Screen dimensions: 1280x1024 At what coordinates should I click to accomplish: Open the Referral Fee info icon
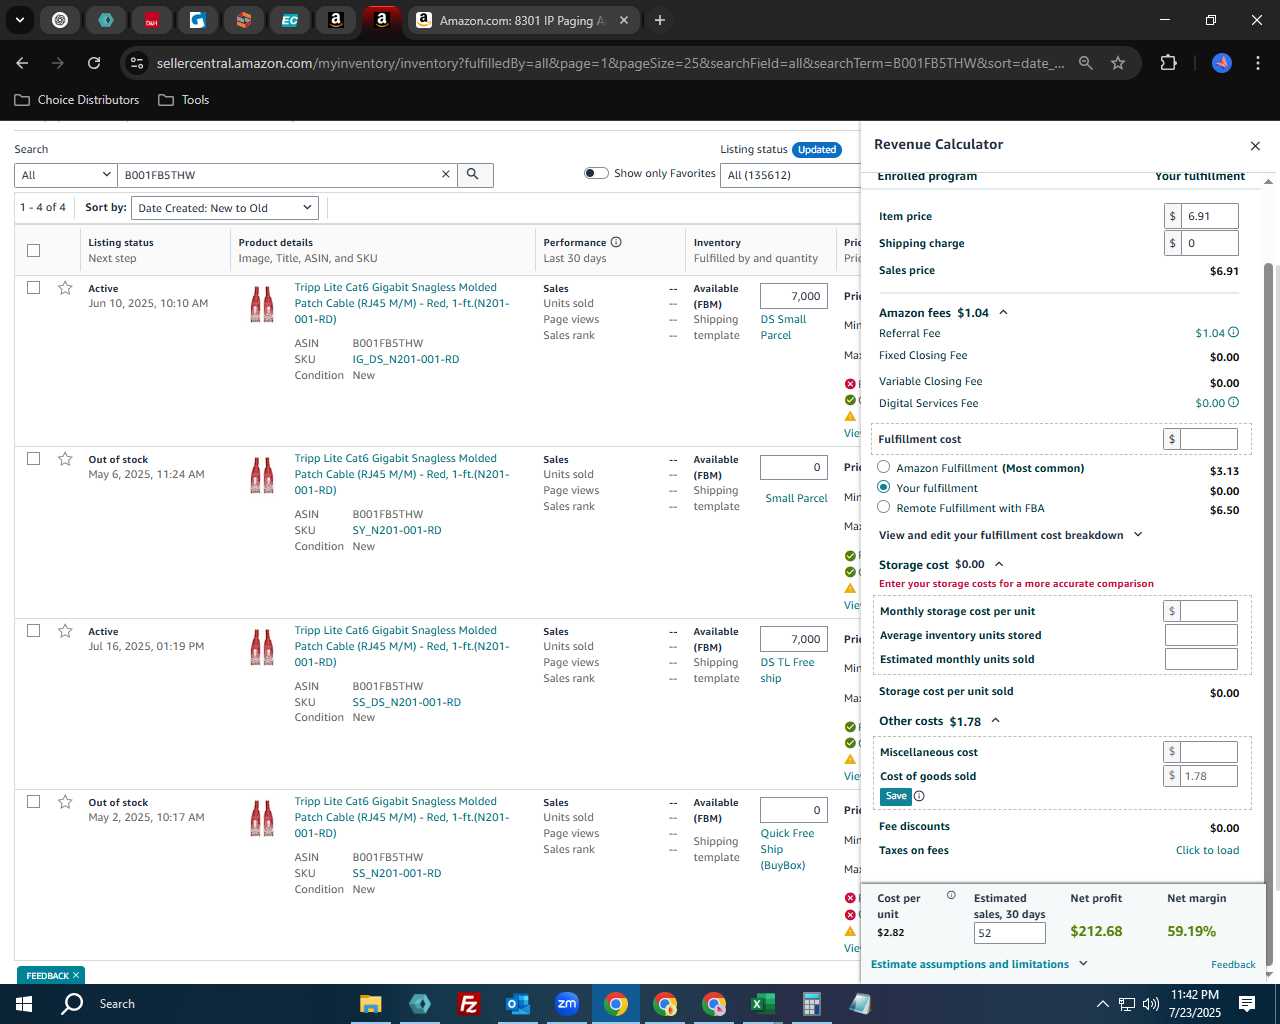[x=1233, y=333]
